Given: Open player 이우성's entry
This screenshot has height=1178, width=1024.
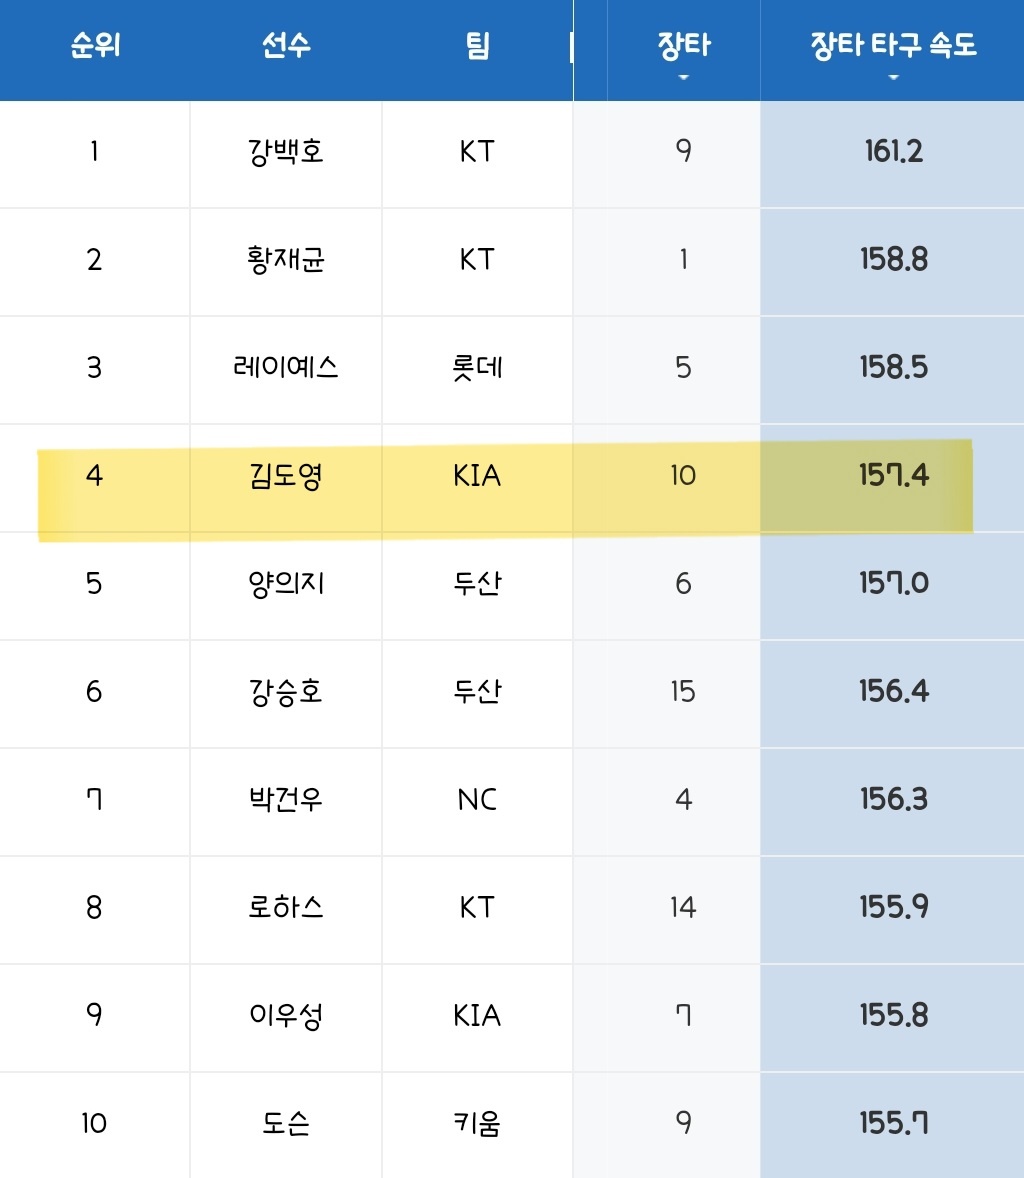Looking at the screenshot, I should pyautogui.click(x=286, y=1016).
